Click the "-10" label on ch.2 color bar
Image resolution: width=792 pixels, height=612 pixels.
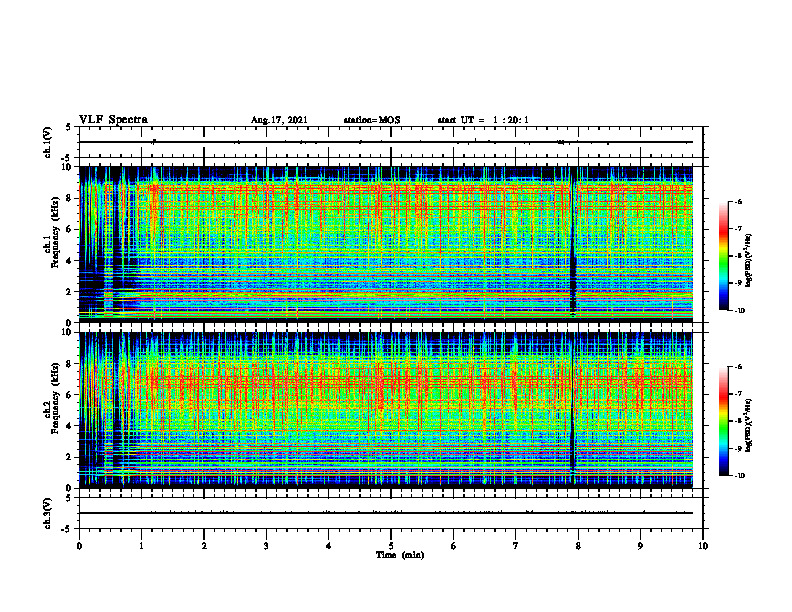(x=739, y=476)
